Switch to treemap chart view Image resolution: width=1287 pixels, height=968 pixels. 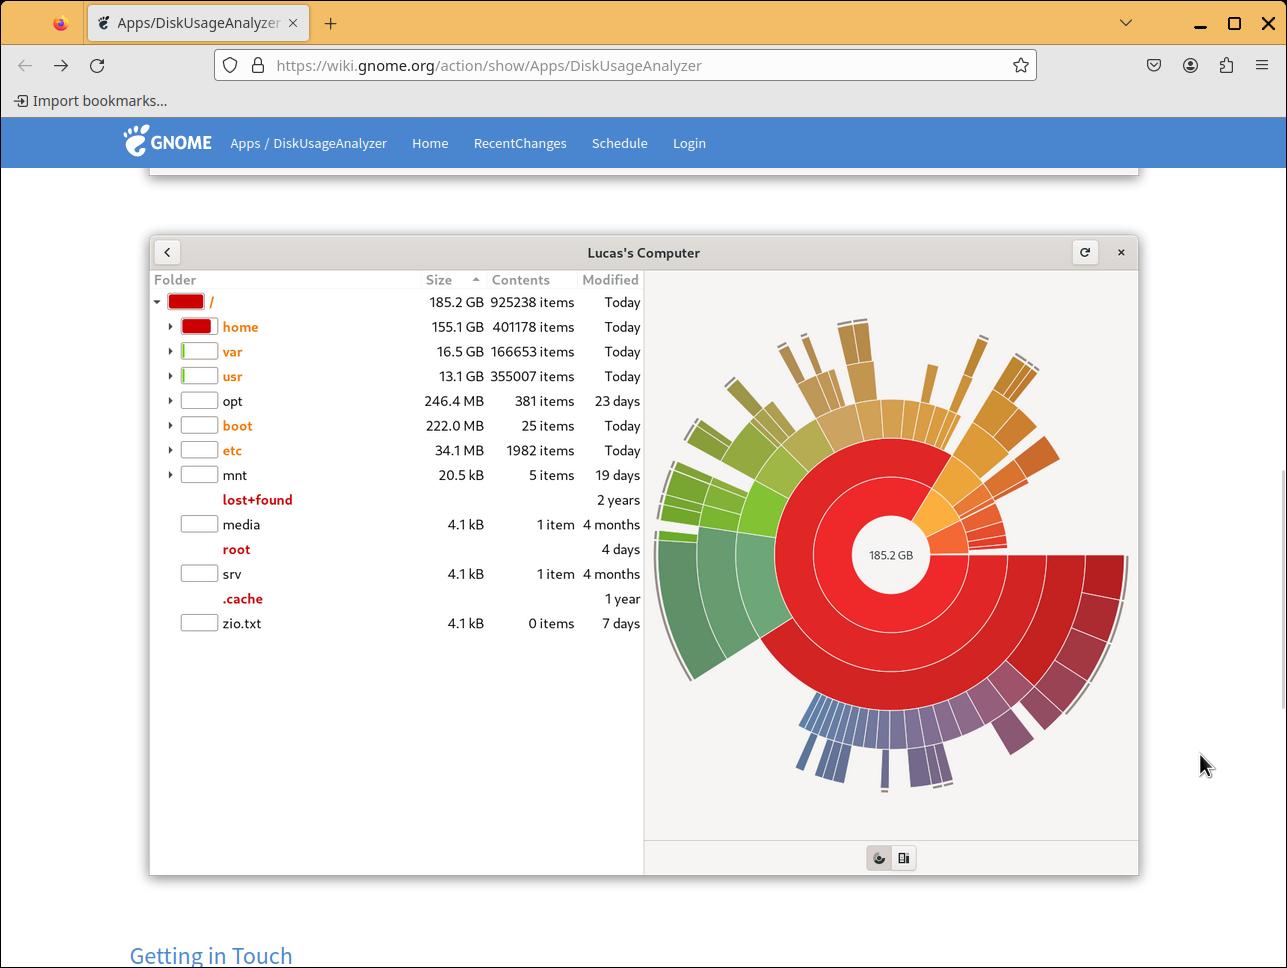pos(903,858)
